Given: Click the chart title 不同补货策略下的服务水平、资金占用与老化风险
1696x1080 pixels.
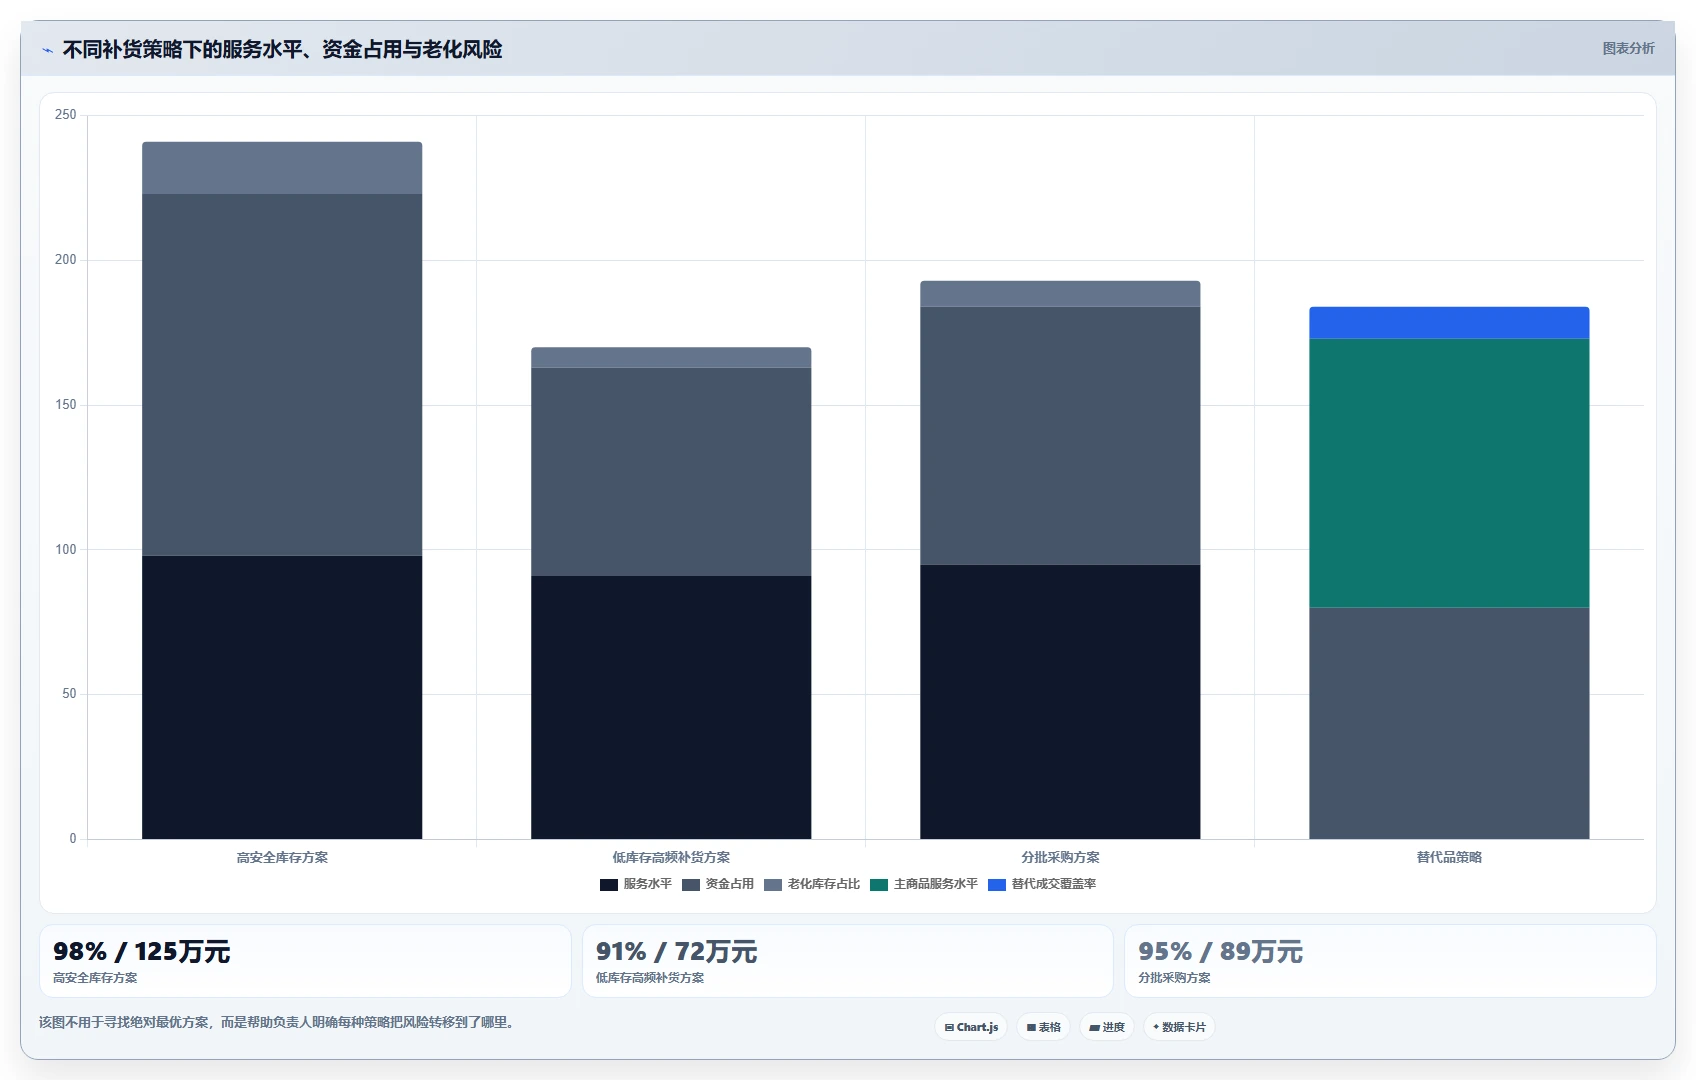Looking at the screenshot, I should pos(282,49).
